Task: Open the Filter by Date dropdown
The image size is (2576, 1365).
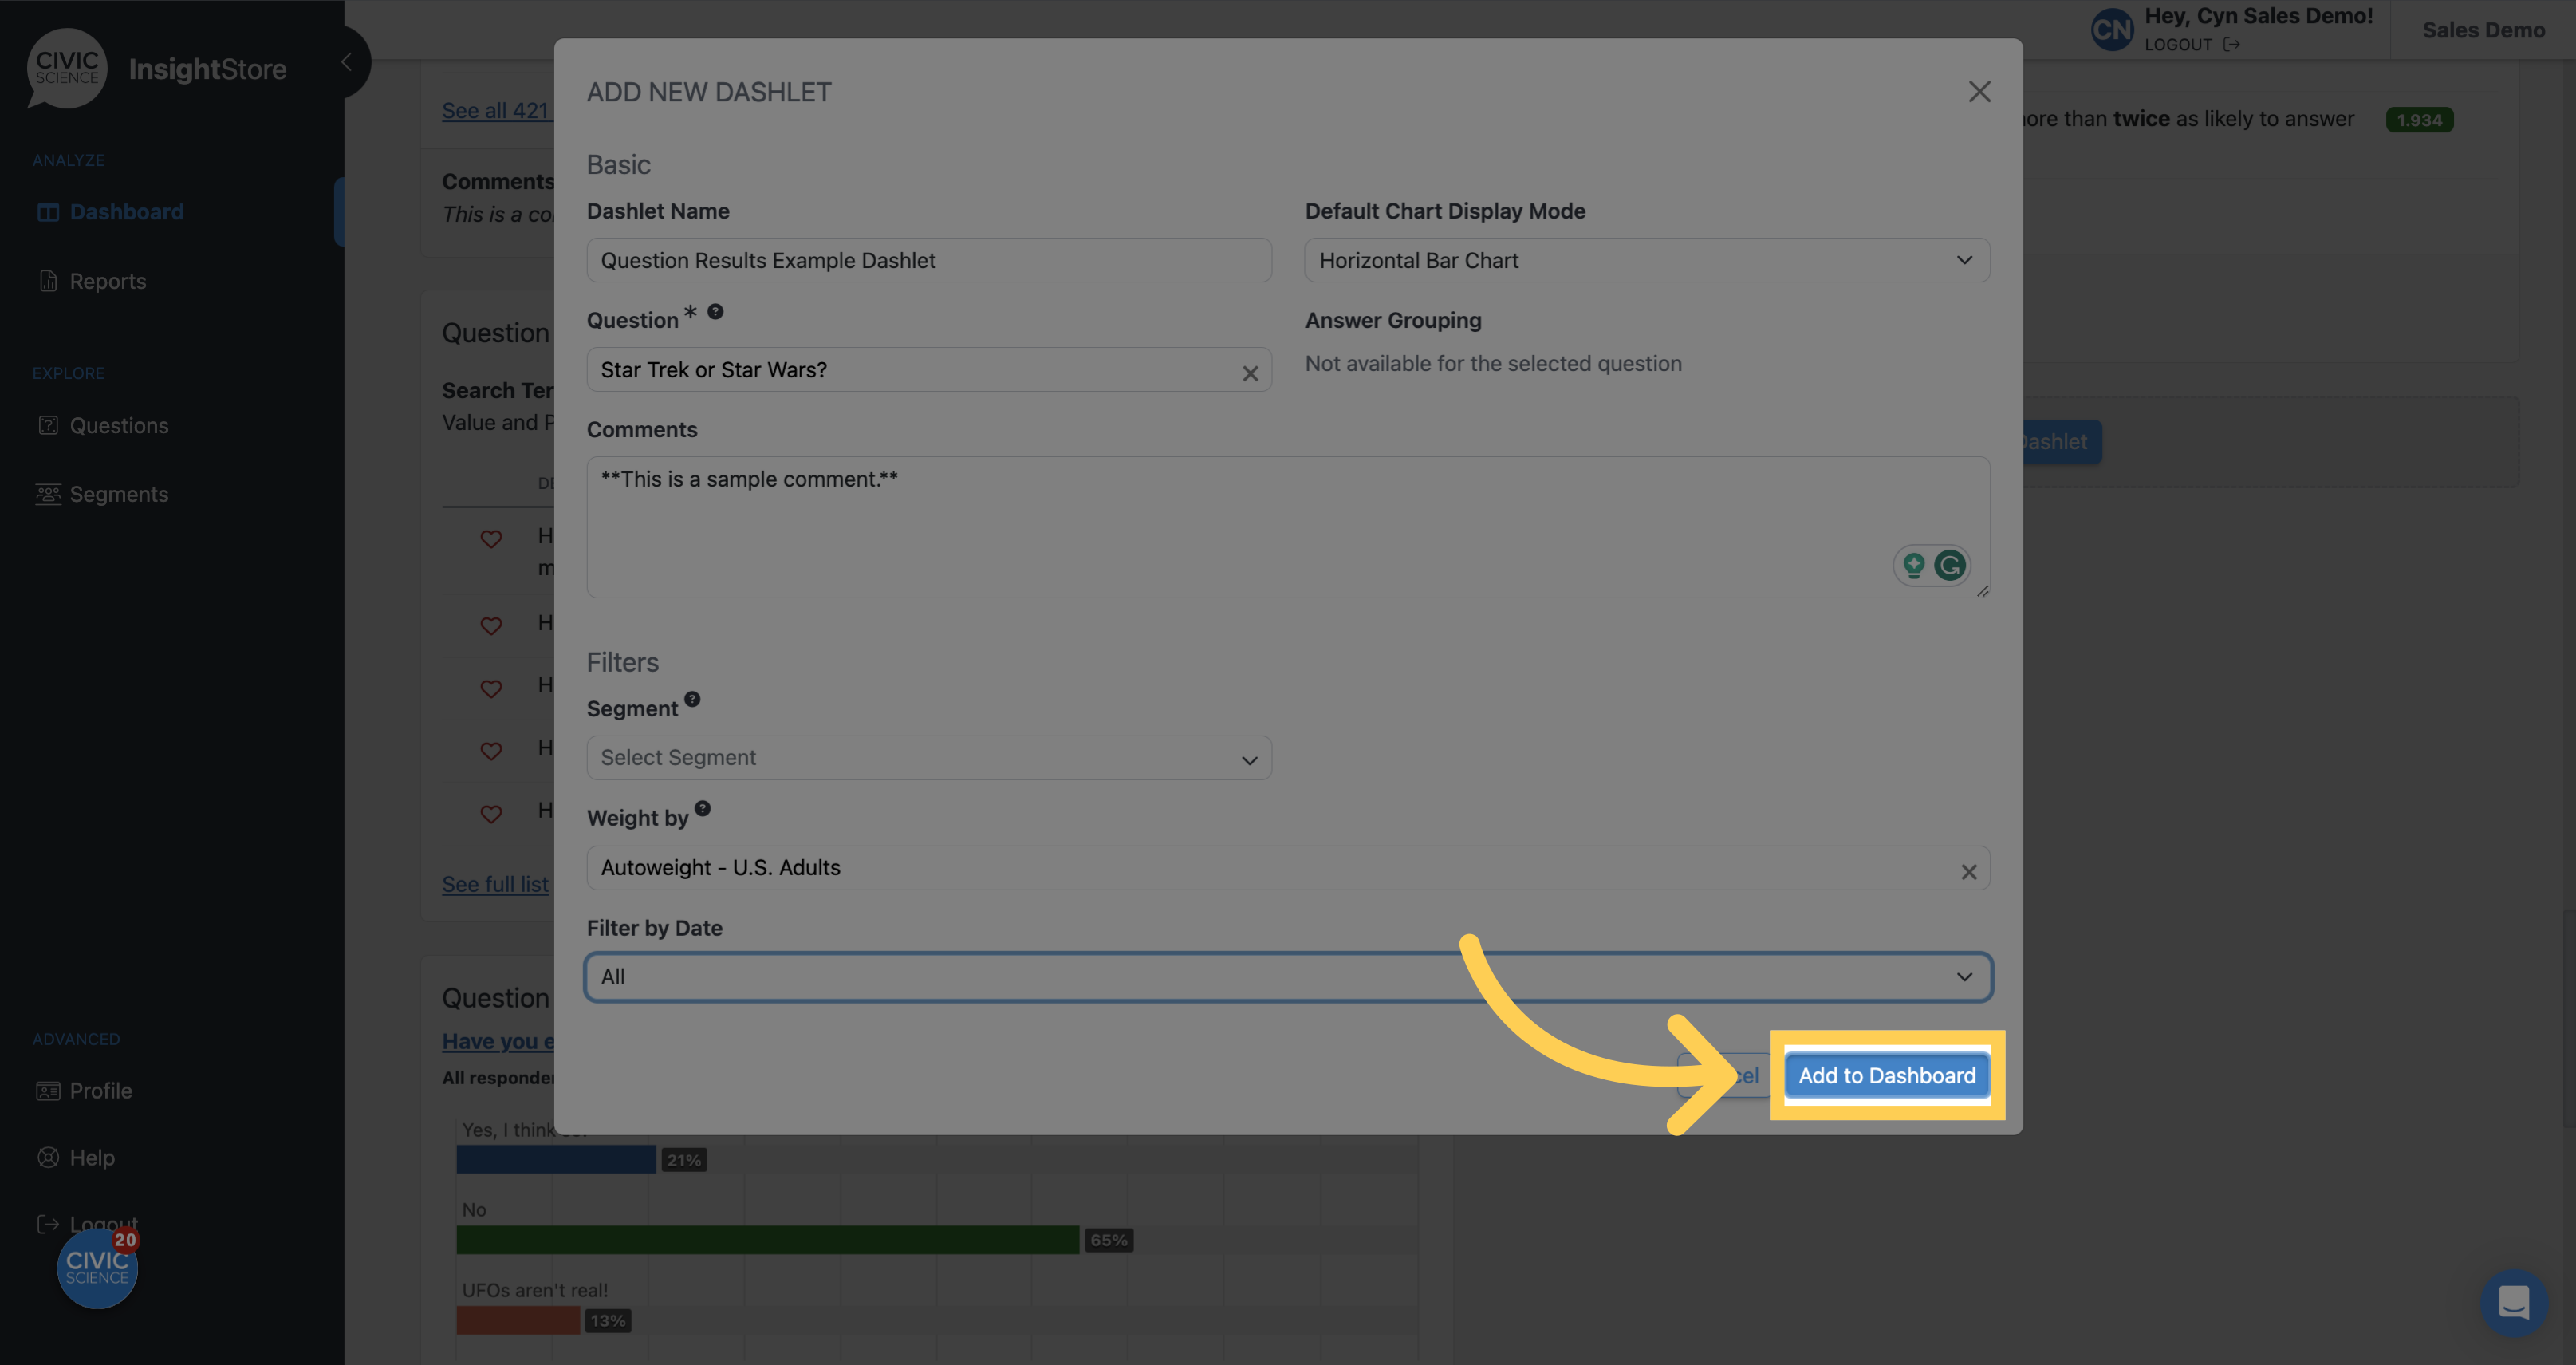Action: point(1288,977)
